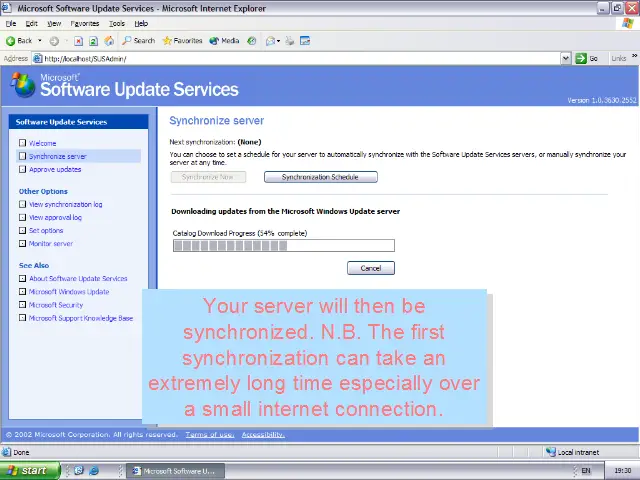Click the Forward arrow toolbar icon
Screen dimensions: 640x480
[x=54, y=41]
